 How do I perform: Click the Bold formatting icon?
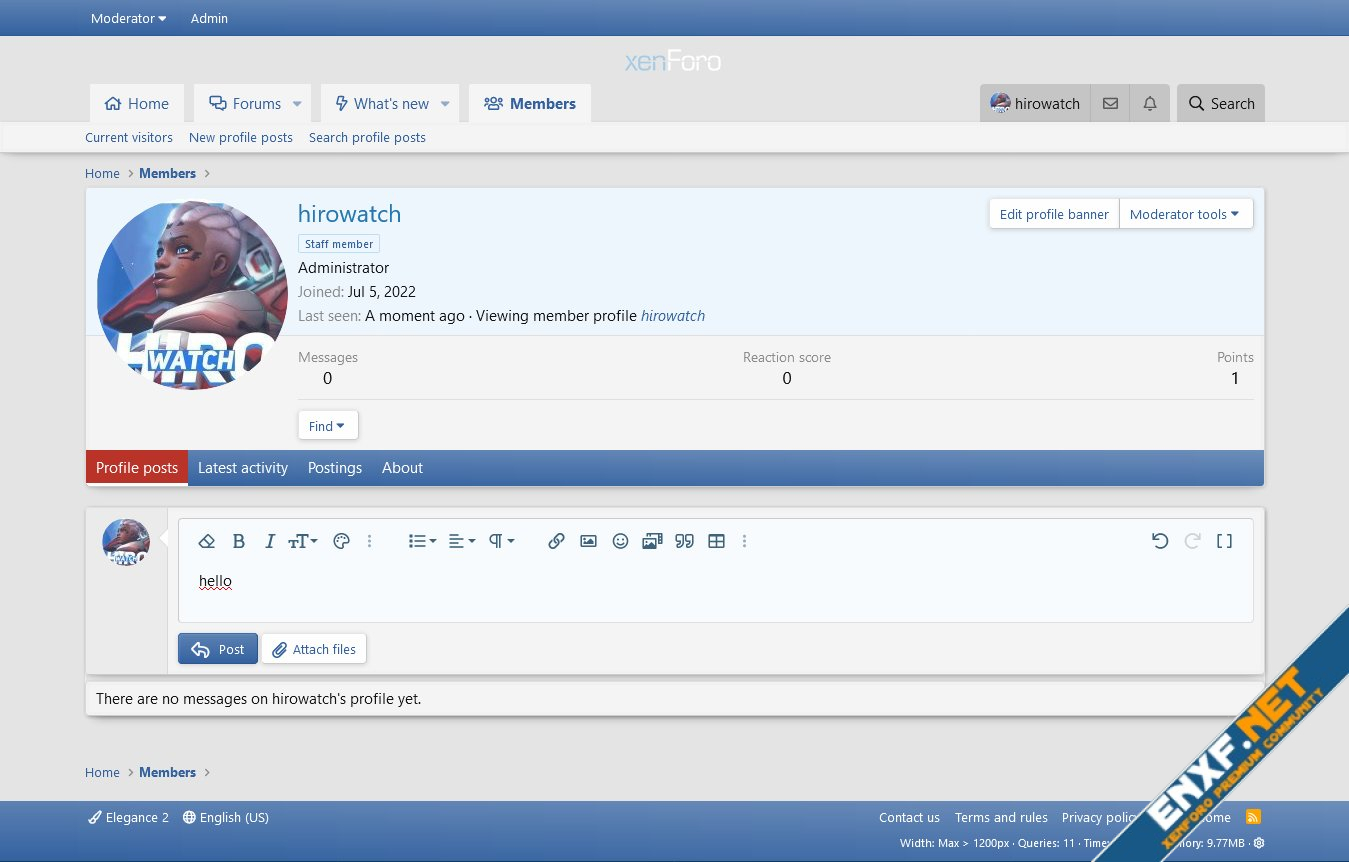(x=238, y=541)
